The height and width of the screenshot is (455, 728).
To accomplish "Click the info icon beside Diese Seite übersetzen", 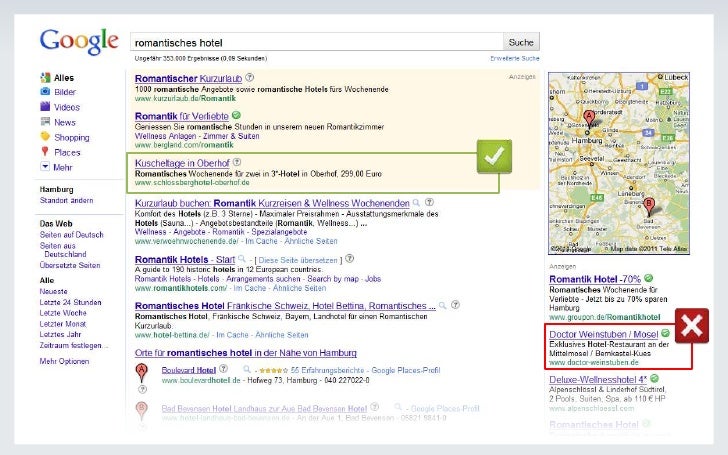I will (350, 258).
